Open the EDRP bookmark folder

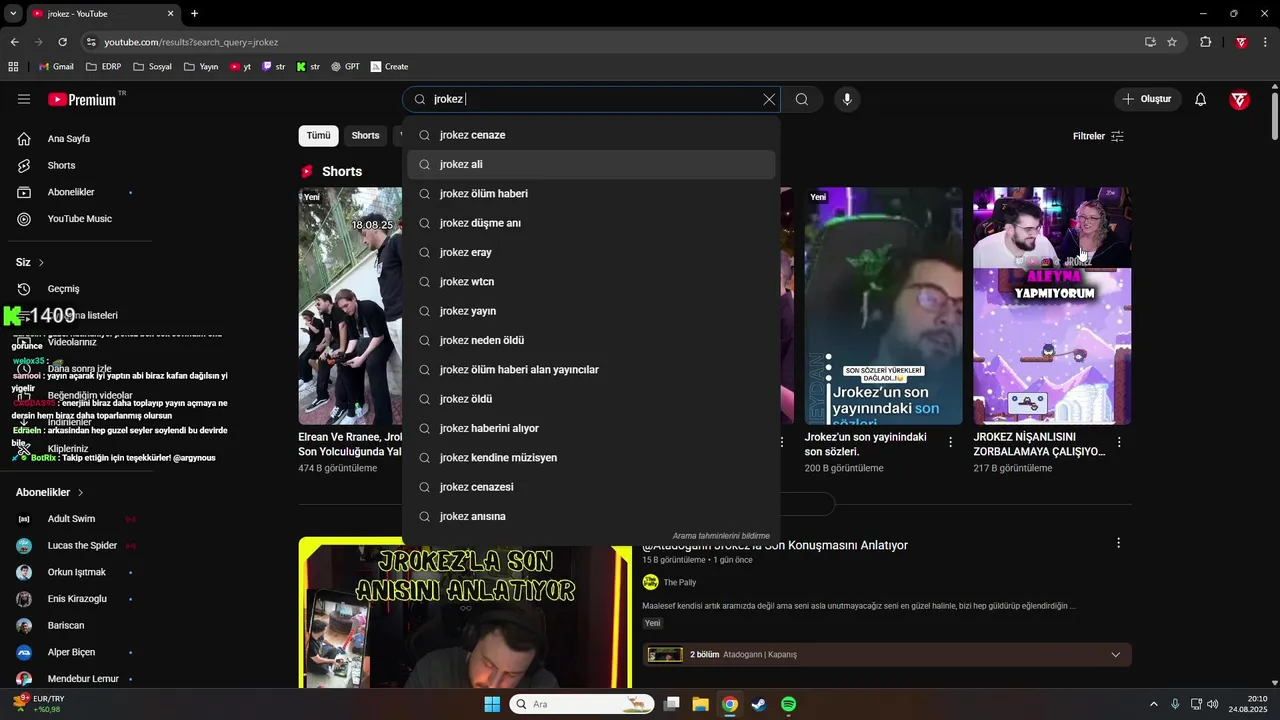pyautogui.click(x=104, y=67)
